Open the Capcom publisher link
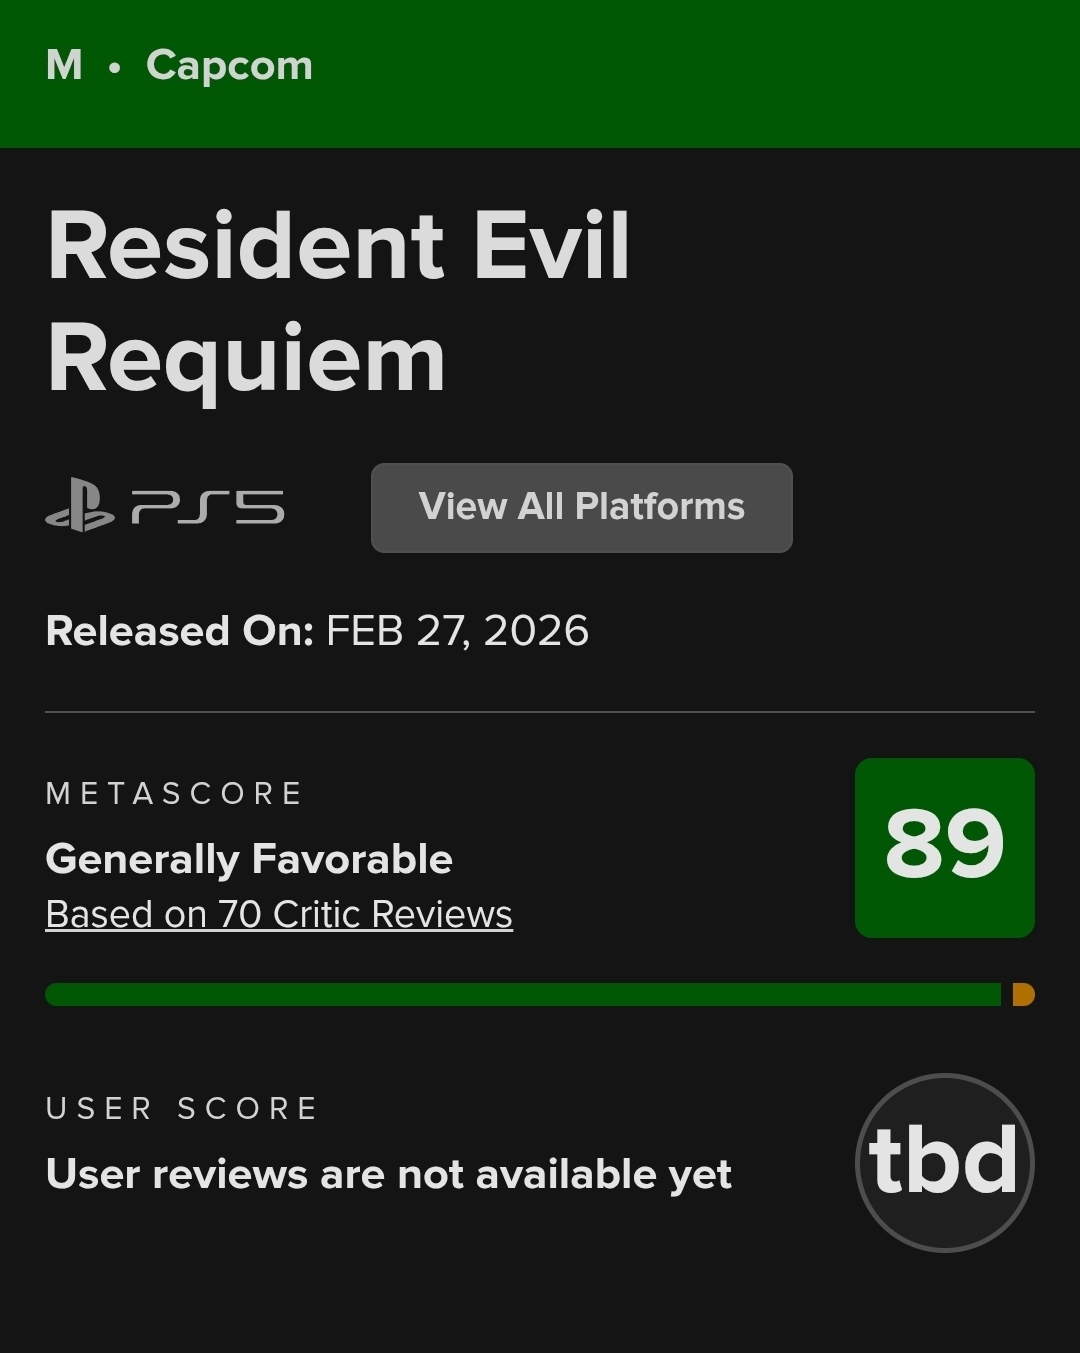Viewport: 1080px width, 1353px height. tap(229, 66)
